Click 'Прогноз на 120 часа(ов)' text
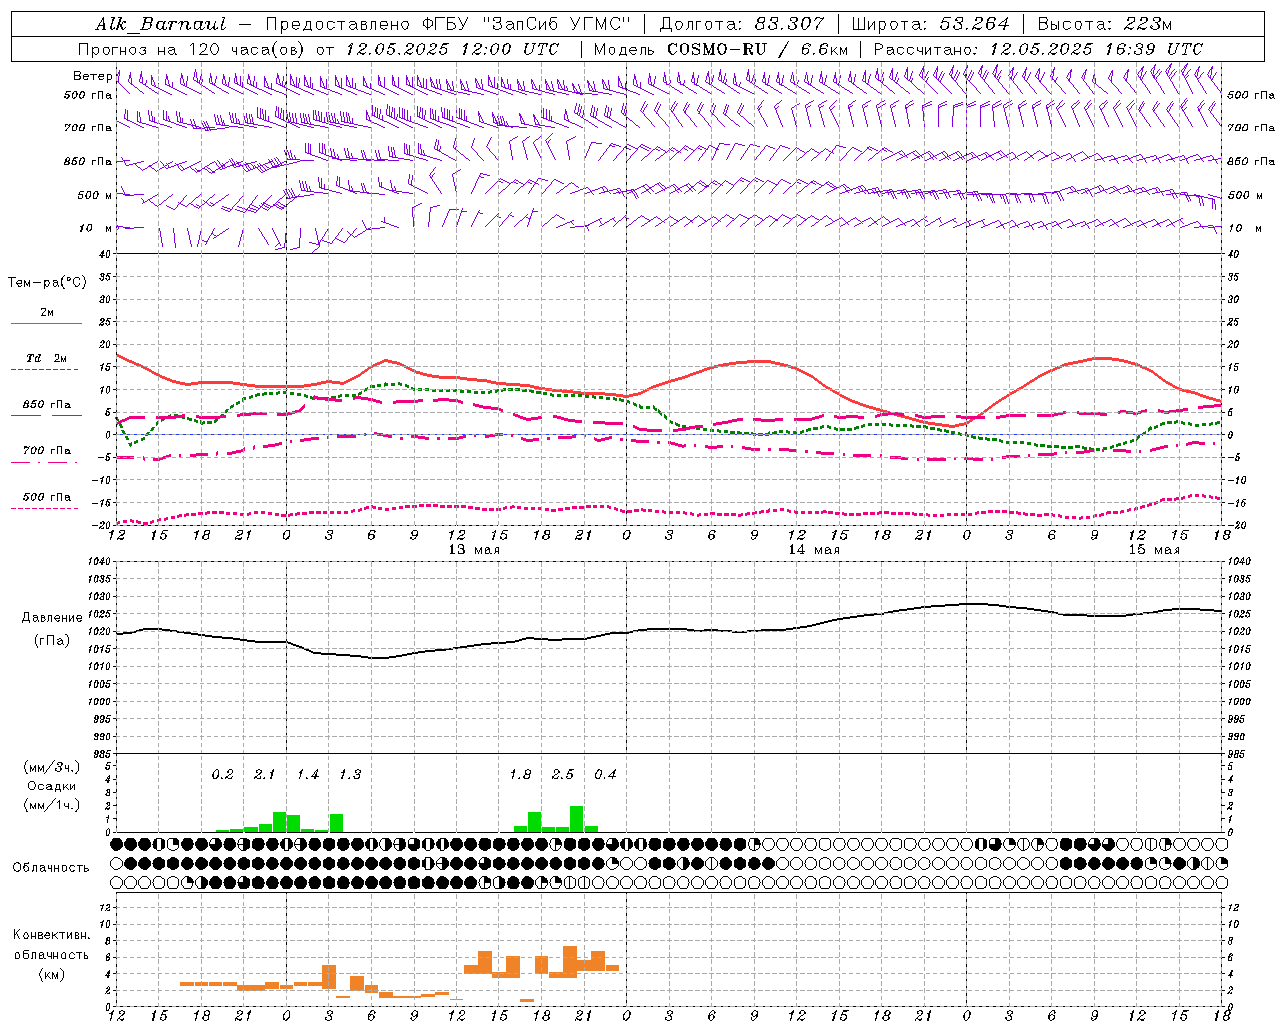 coord(192,49)
